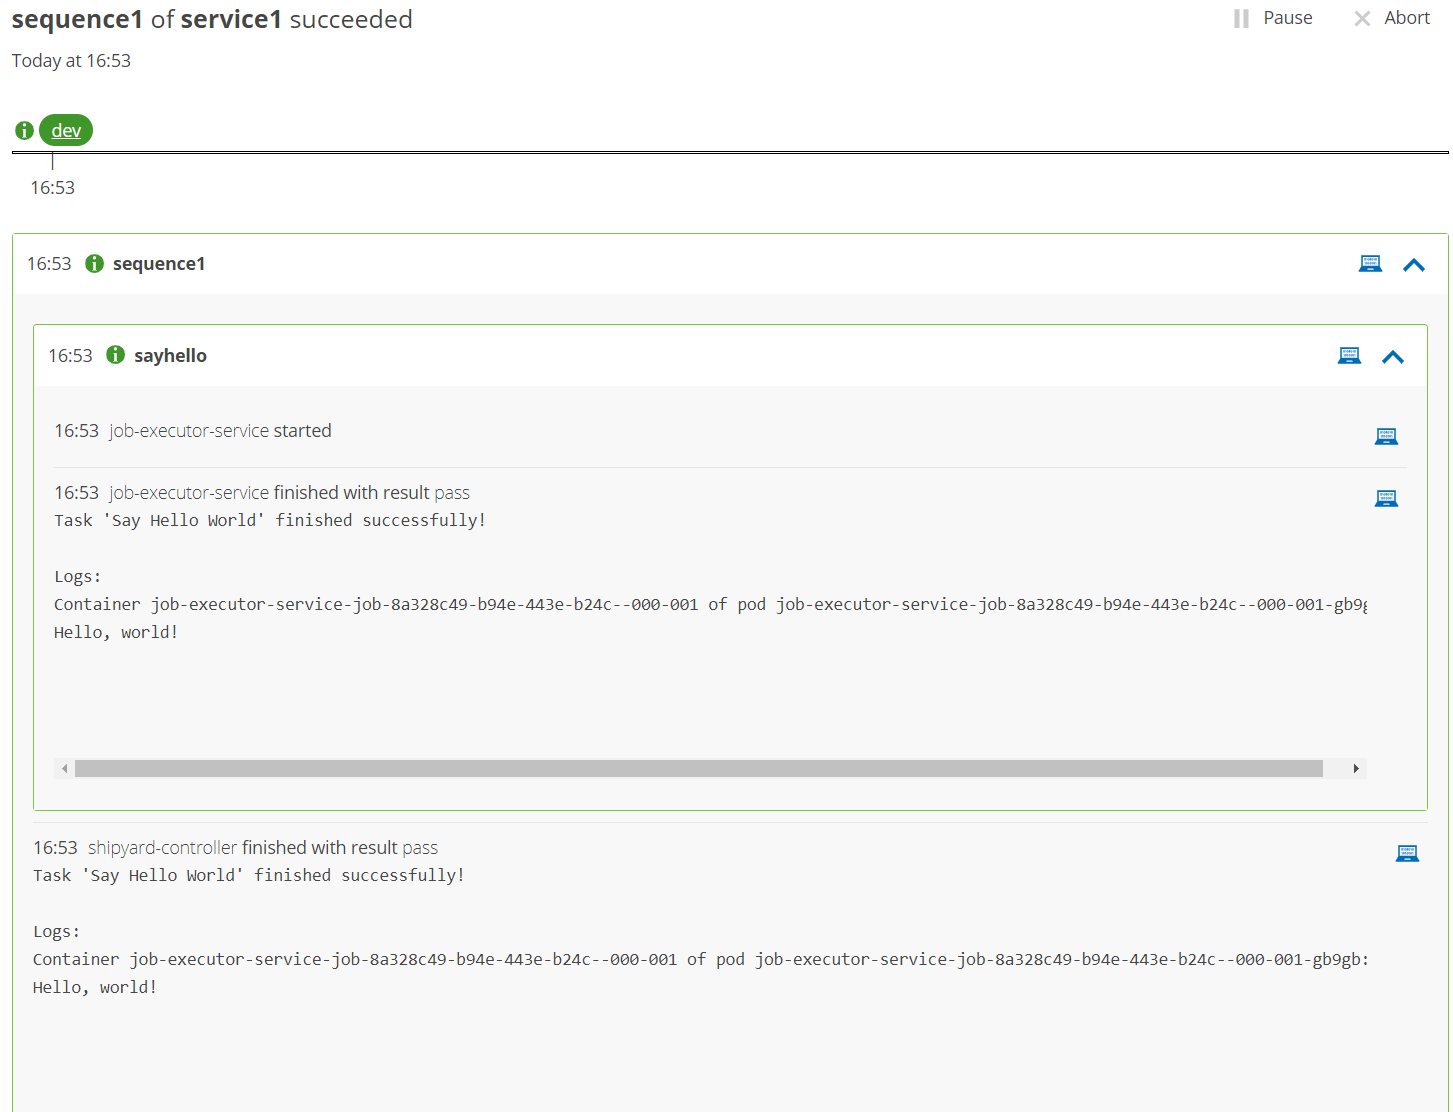Click the sayhello task title
The width and height of the screenshot is (1453, 1112).
(x=170, y=356)
